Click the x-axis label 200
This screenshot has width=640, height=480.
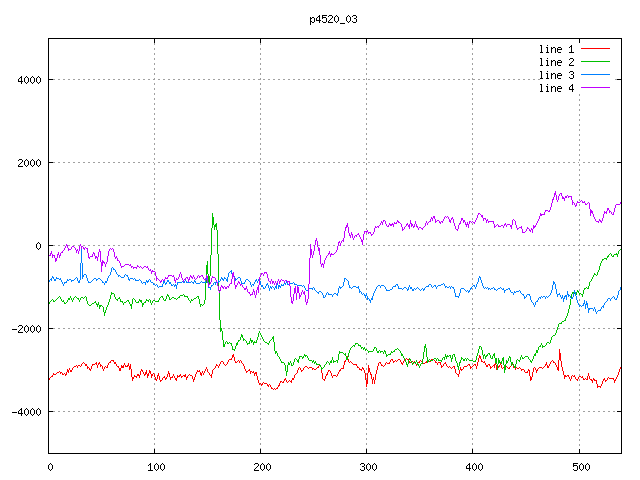(262, 467)
